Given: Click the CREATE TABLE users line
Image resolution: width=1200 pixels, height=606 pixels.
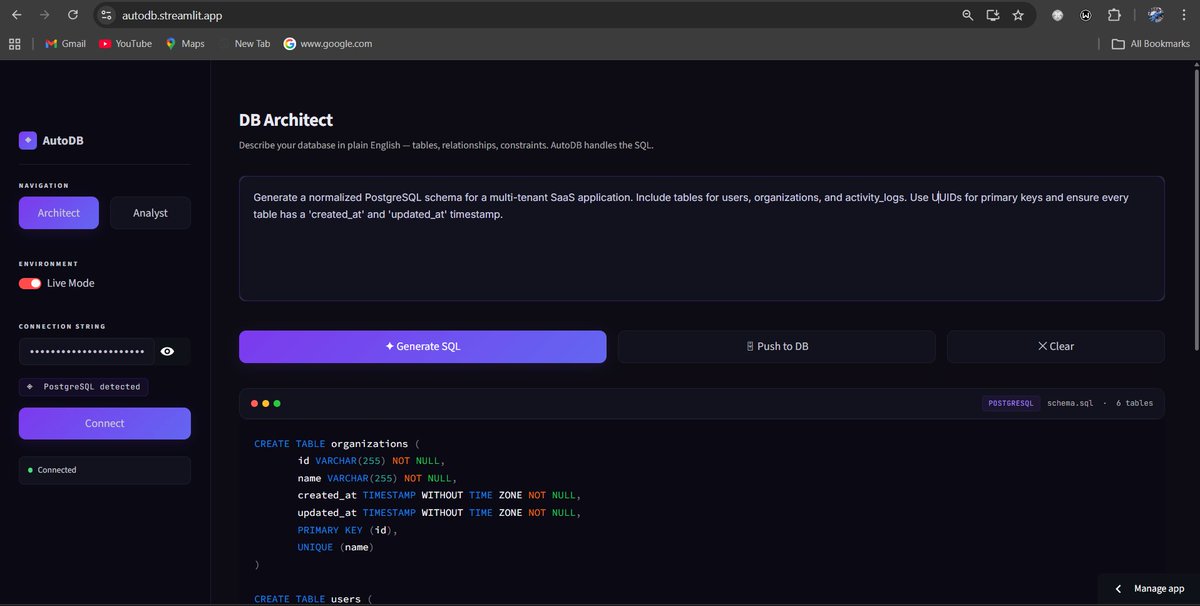Looking at the screenshot, I should coord(312,599).
